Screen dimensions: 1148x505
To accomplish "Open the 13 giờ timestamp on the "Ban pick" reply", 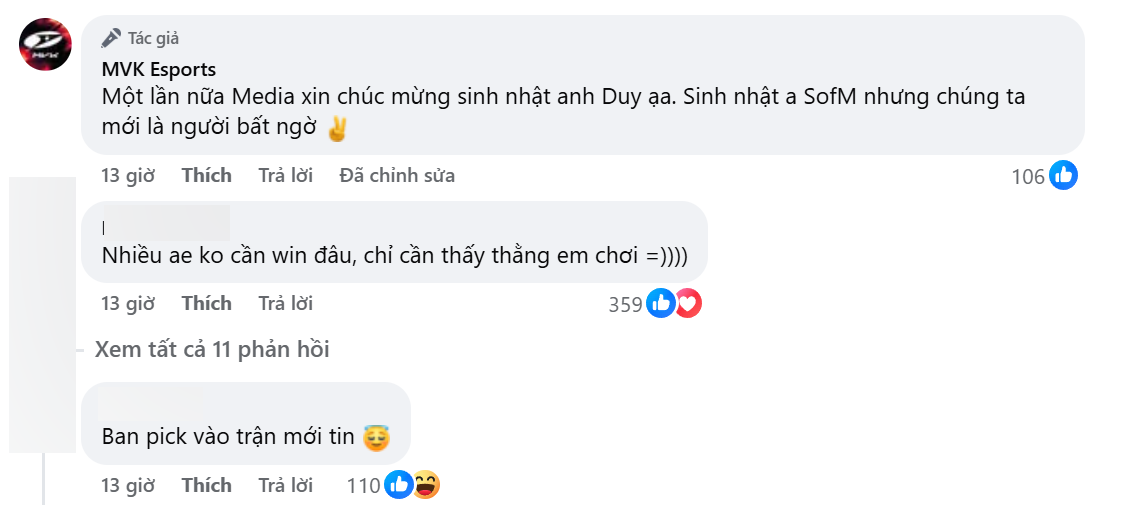I will pos(128,485).
